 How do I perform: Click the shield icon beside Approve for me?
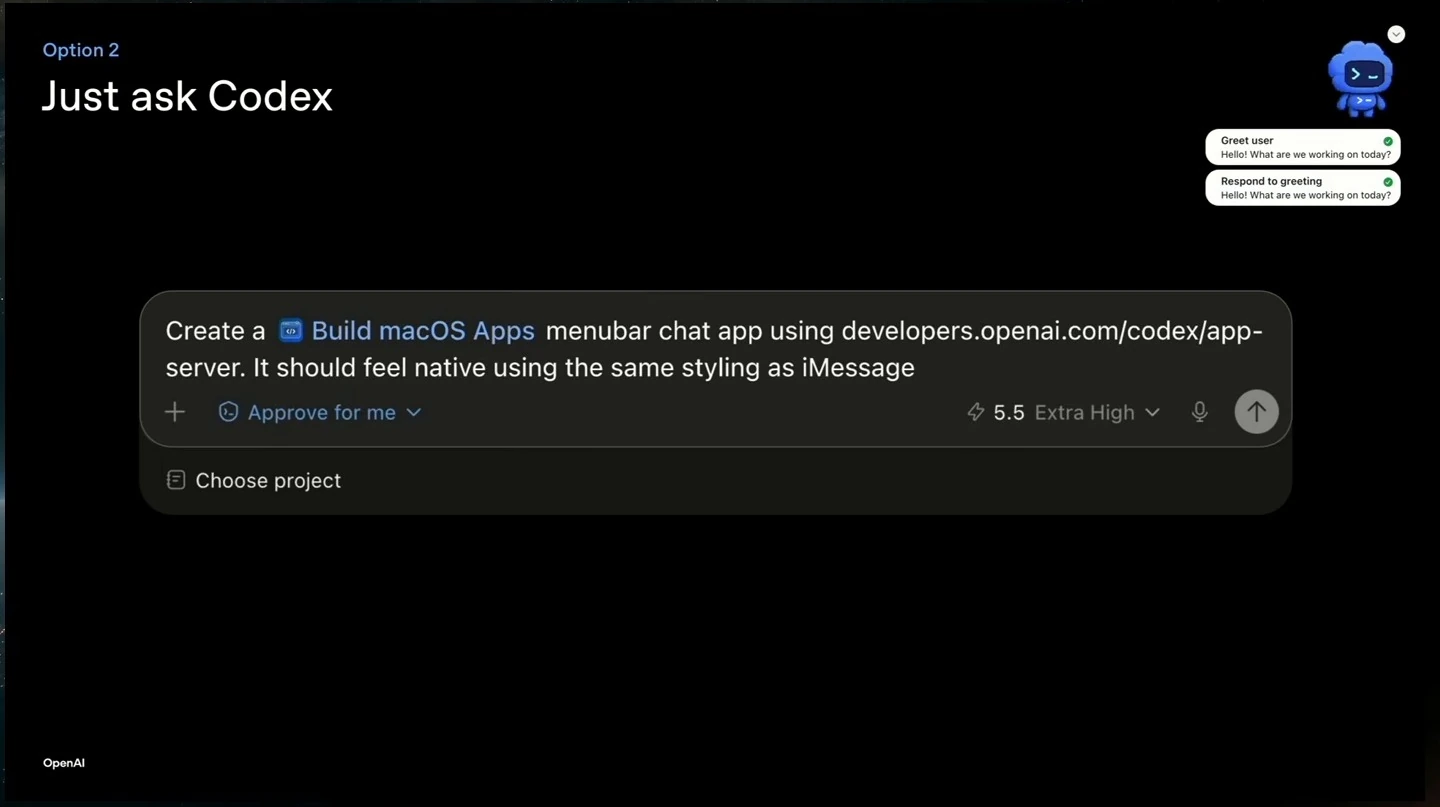228,412
